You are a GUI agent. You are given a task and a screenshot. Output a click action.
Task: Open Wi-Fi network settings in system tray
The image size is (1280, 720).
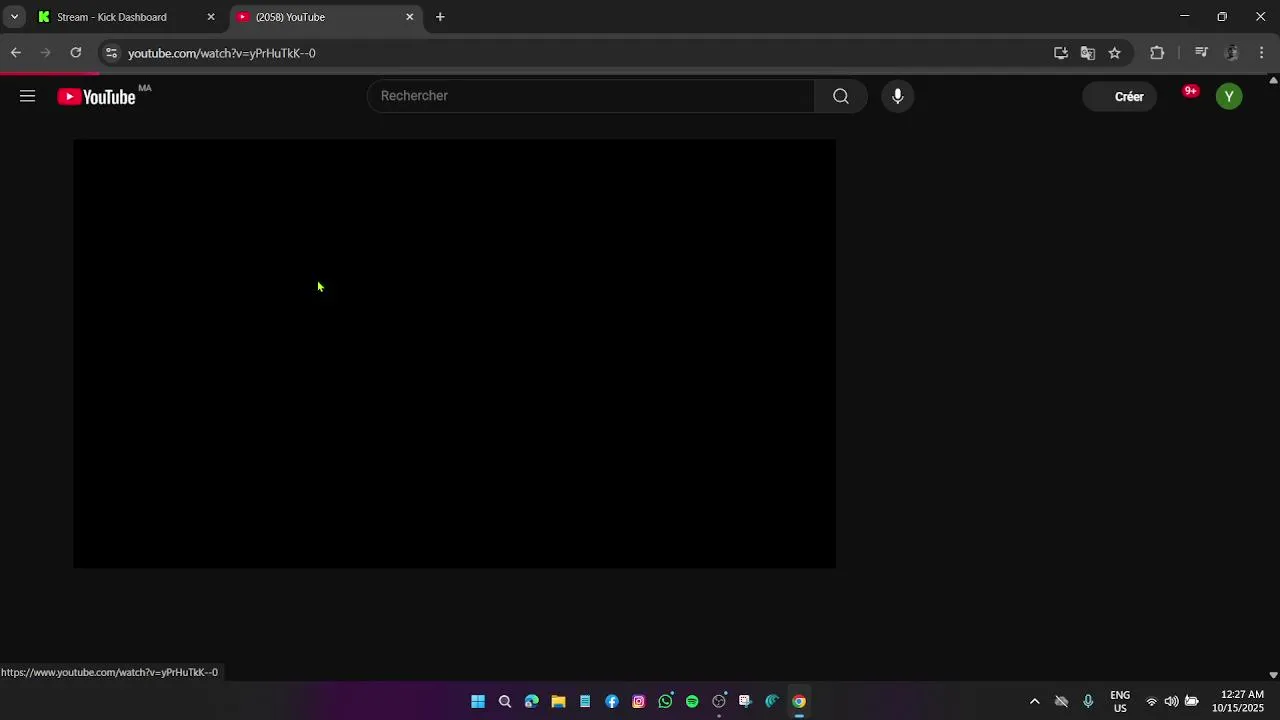click(x=1151, y=701)
